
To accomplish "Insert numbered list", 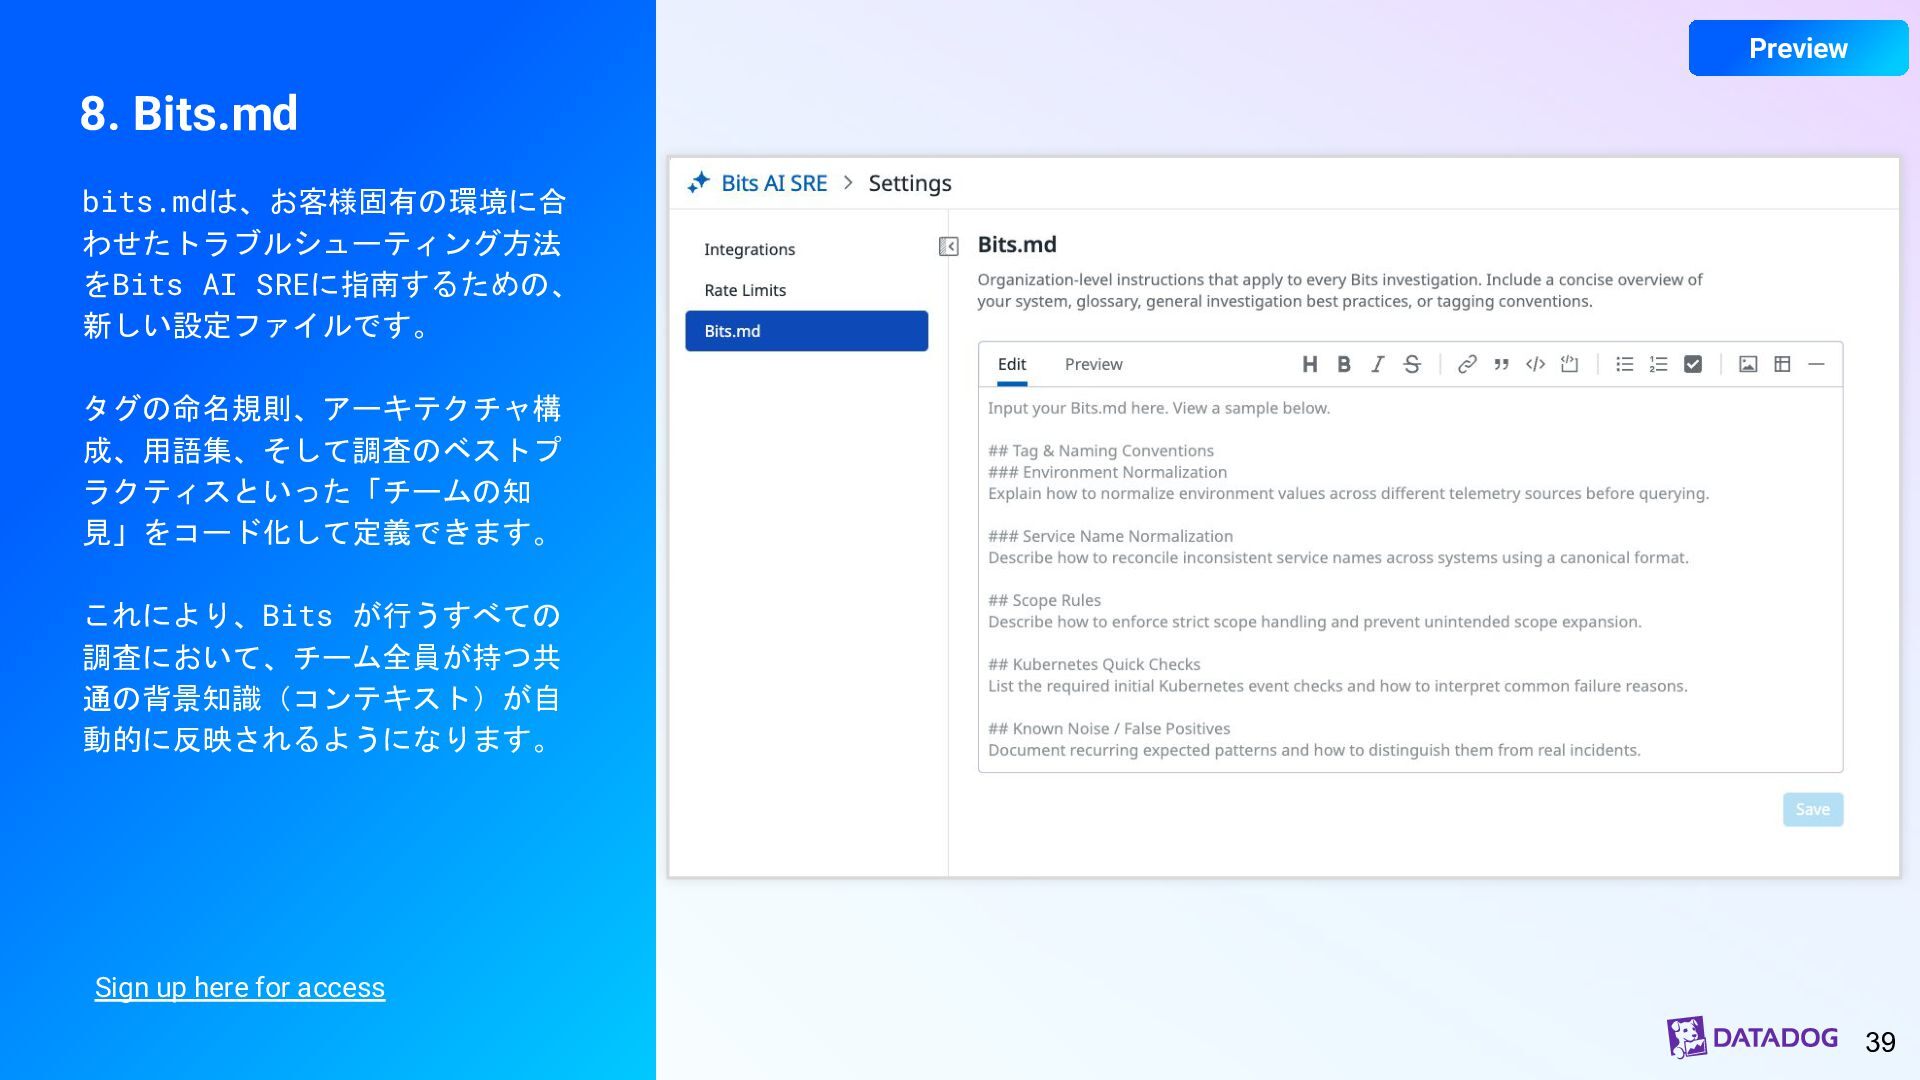I will [1659, 364].
